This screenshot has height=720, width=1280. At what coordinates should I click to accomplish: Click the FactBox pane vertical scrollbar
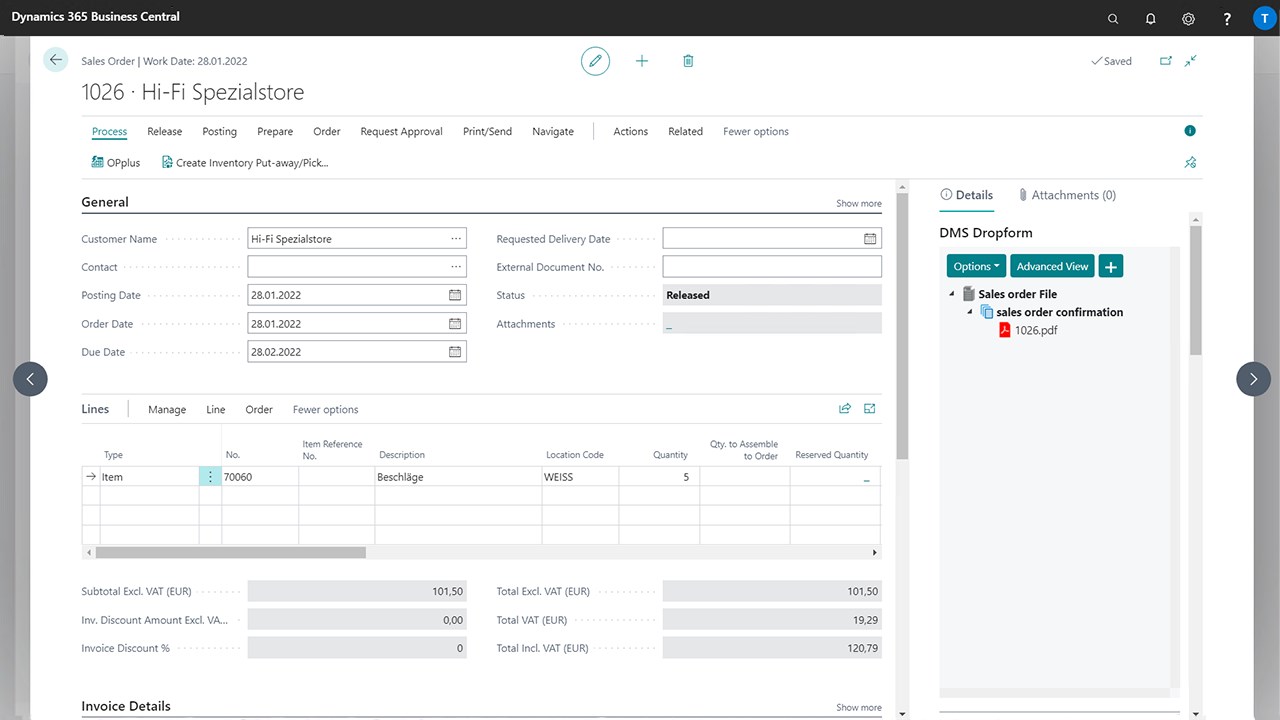(1196, 290)
